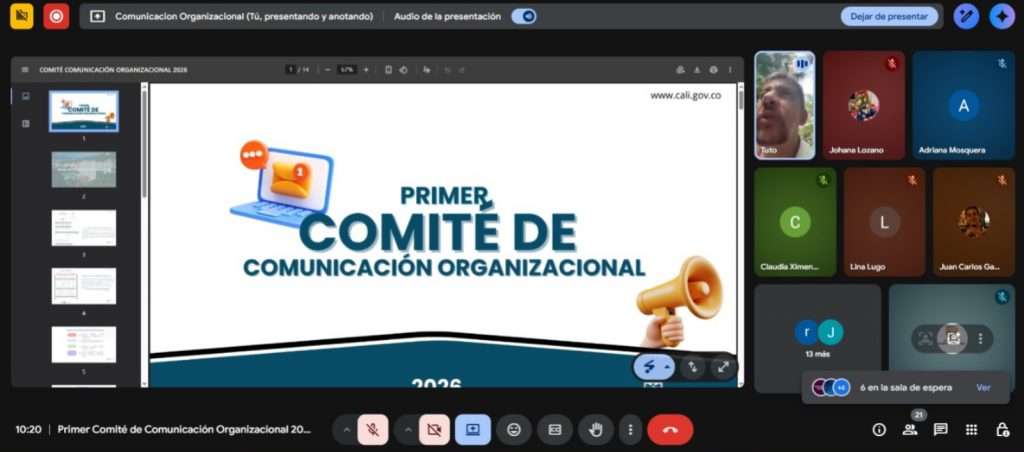This screenshot has height=452, width=1024.
Task: Open meeting details info icon
Action: (879, 429)
